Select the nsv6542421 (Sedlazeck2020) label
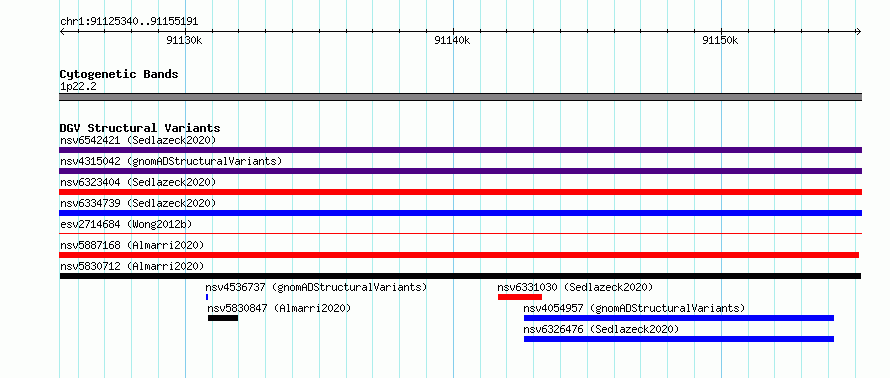The height and width of the screenshot is (378, 890). pyautogui.click(x=138, y=140)
